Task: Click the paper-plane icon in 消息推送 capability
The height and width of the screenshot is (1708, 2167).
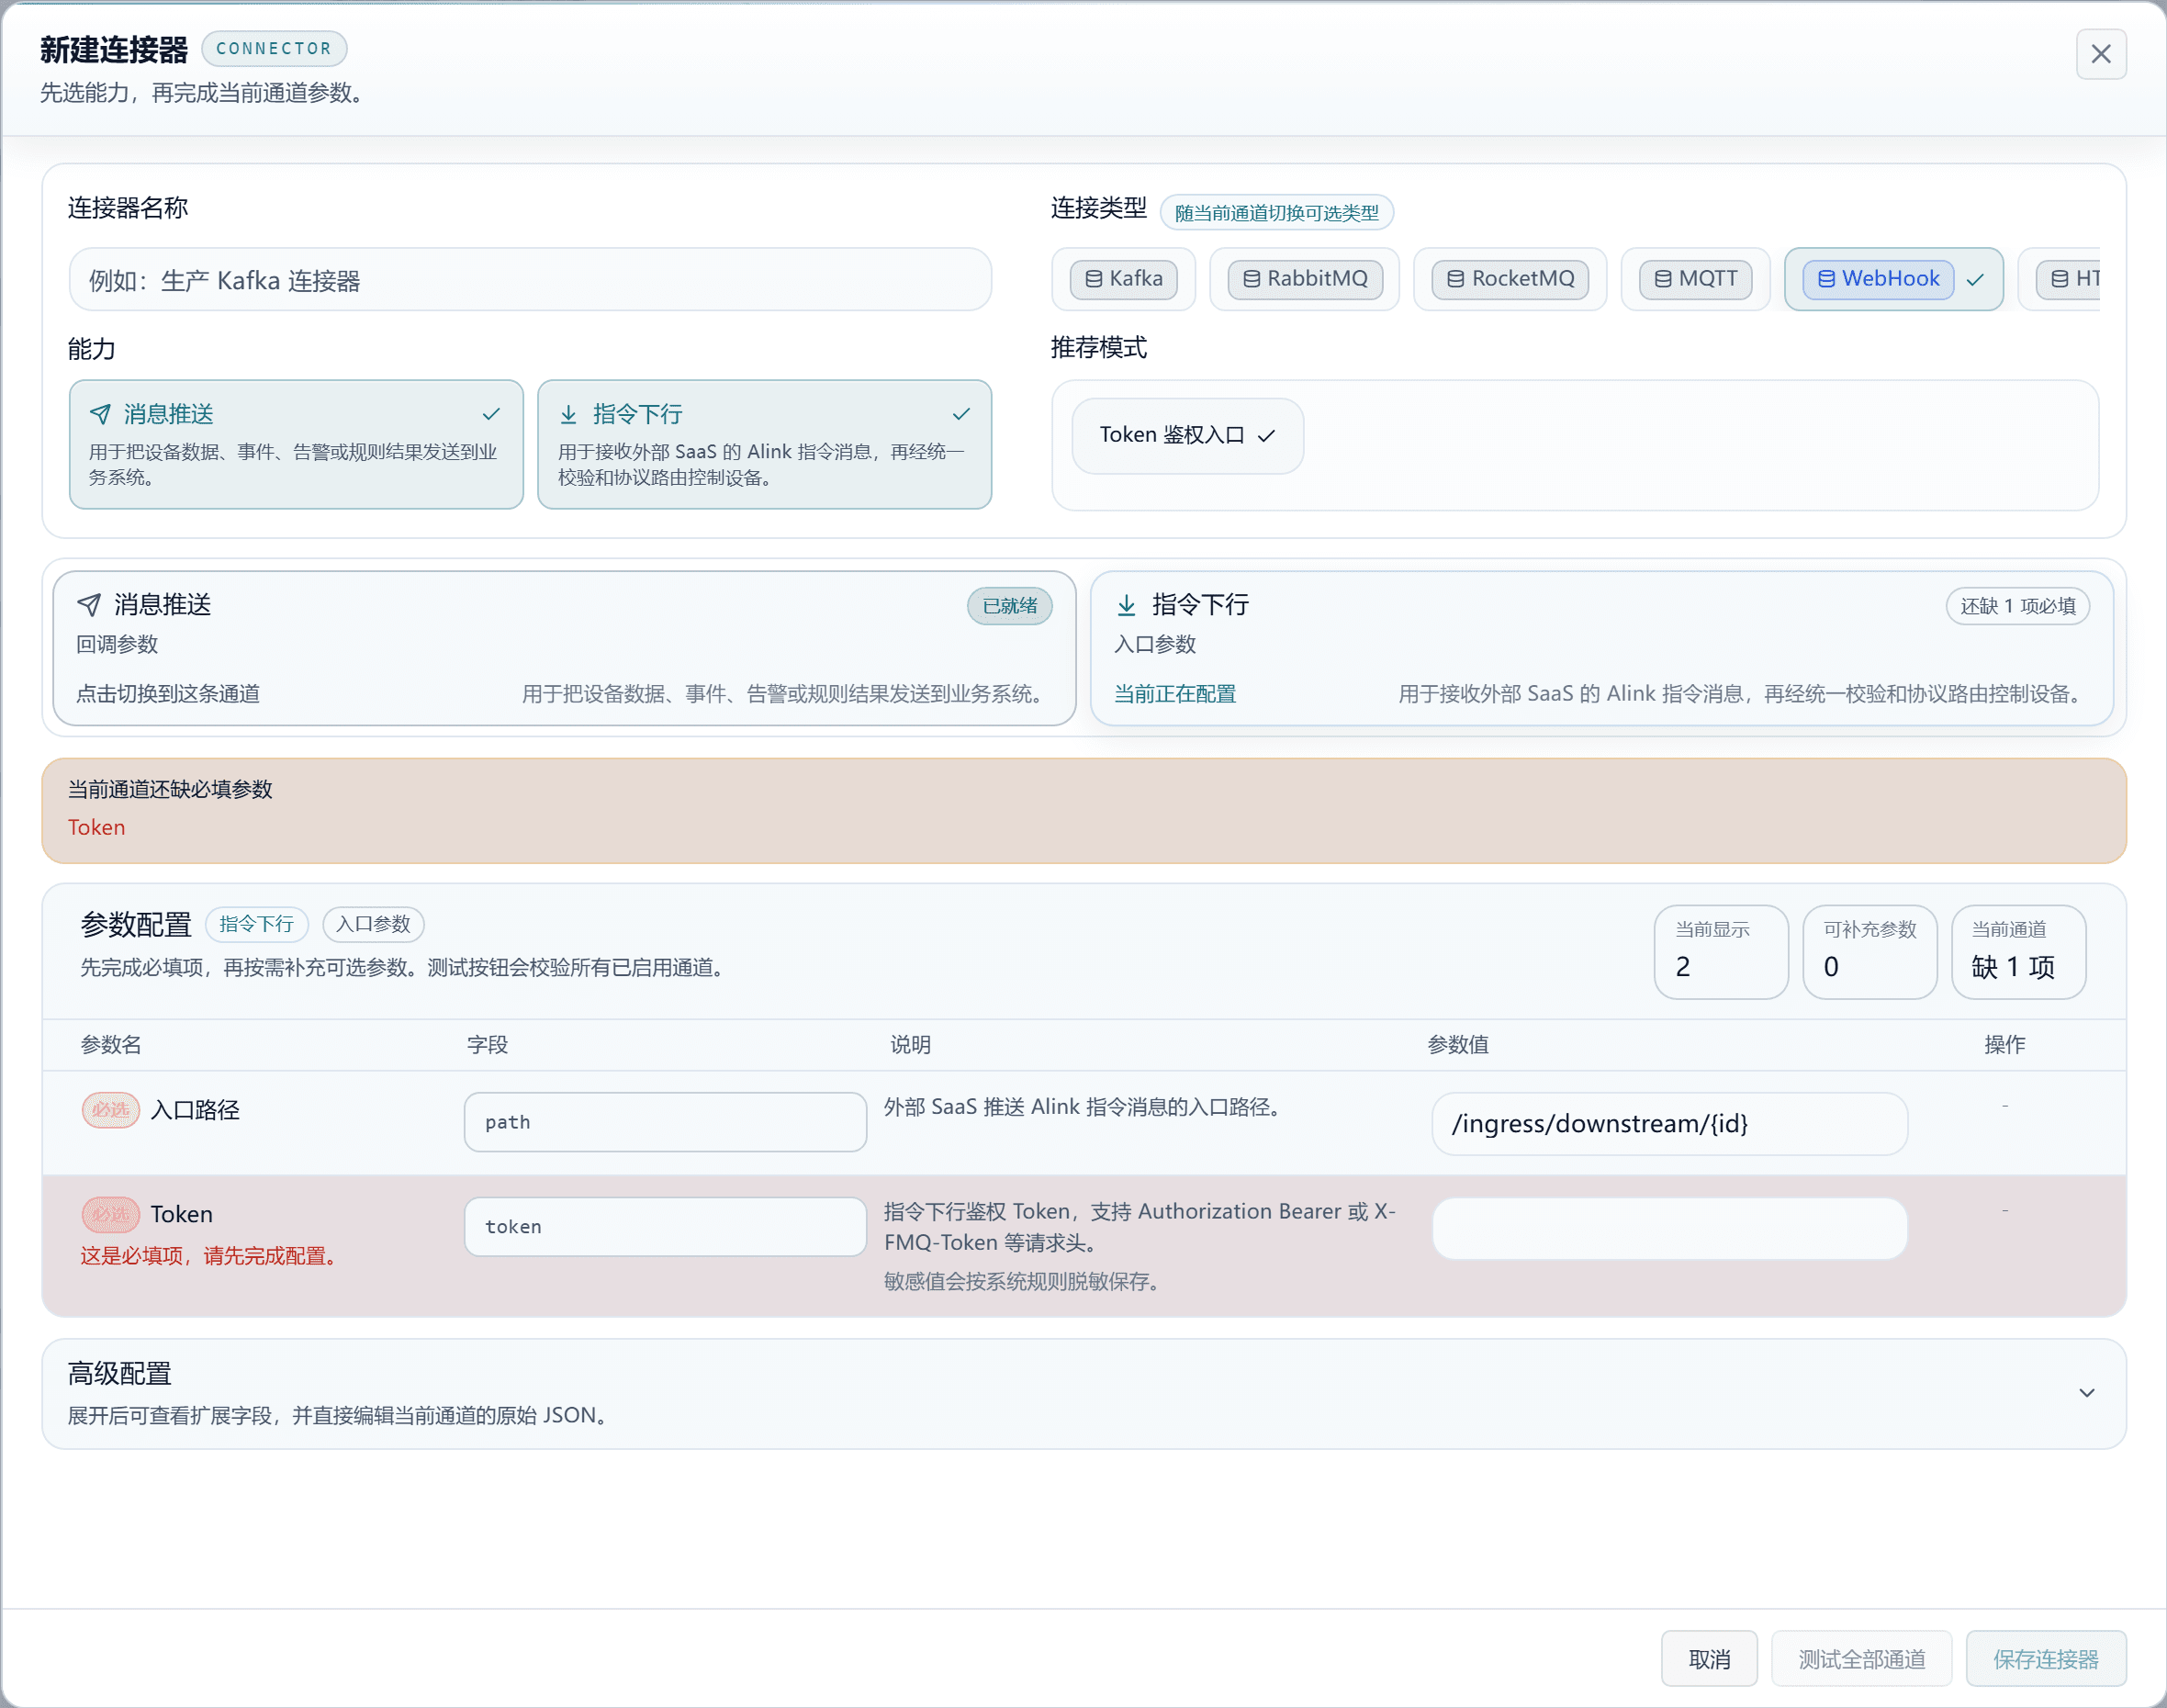Action: tap(100, 414)
